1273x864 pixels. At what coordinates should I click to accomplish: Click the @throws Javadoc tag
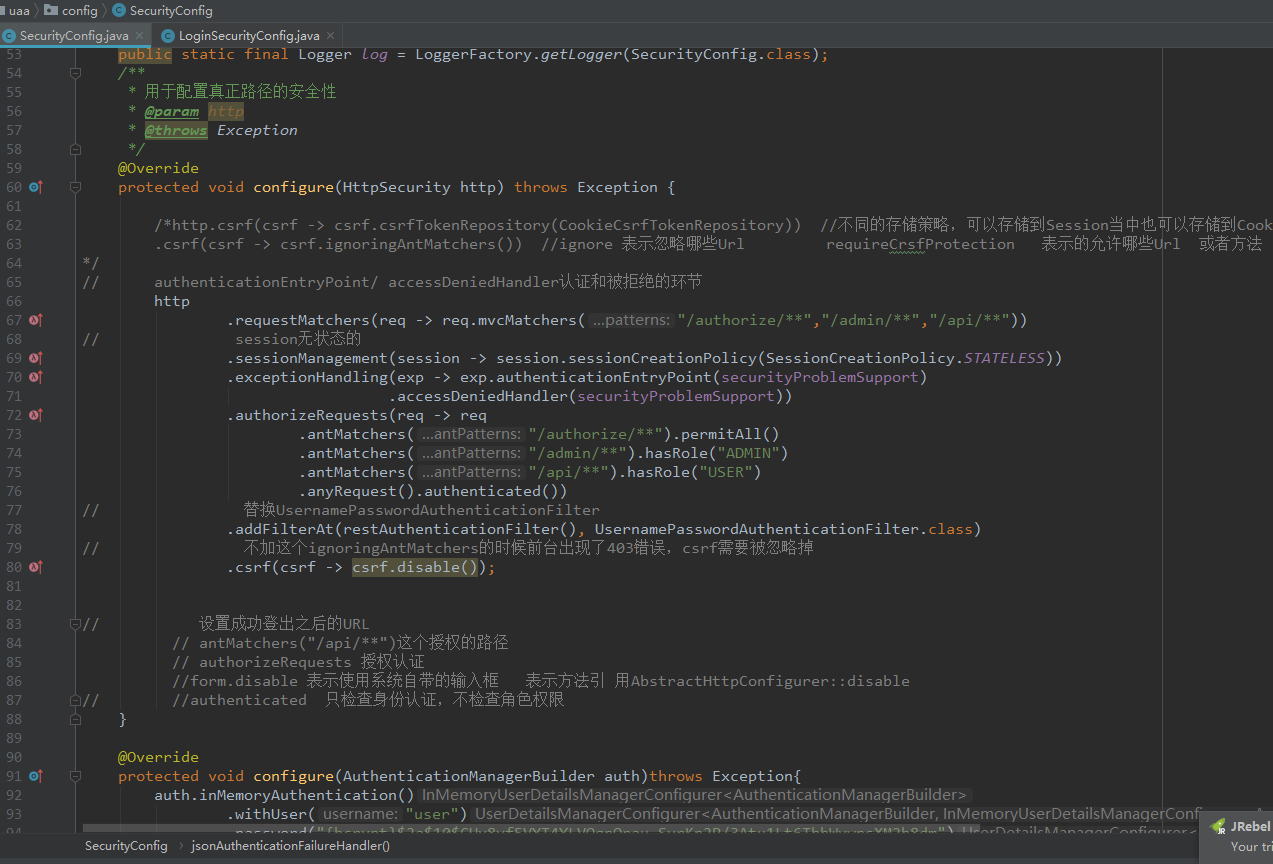(176, 130)
